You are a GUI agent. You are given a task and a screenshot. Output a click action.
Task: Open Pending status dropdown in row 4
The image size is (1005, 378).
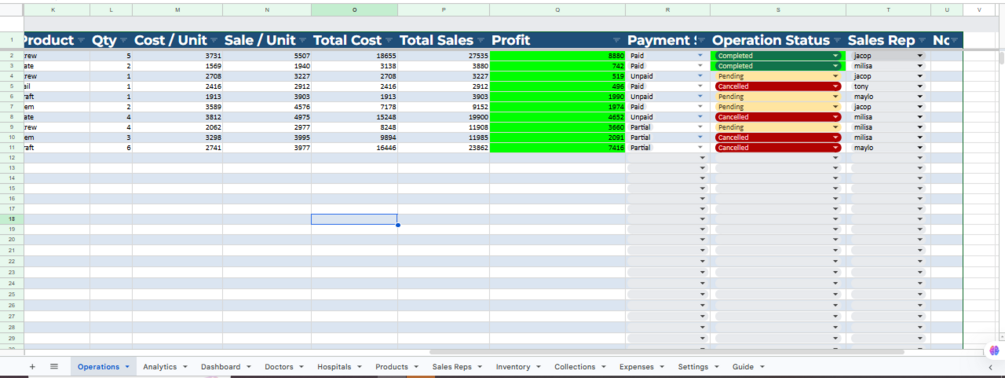pyautogui.click(x=835, y=76)
